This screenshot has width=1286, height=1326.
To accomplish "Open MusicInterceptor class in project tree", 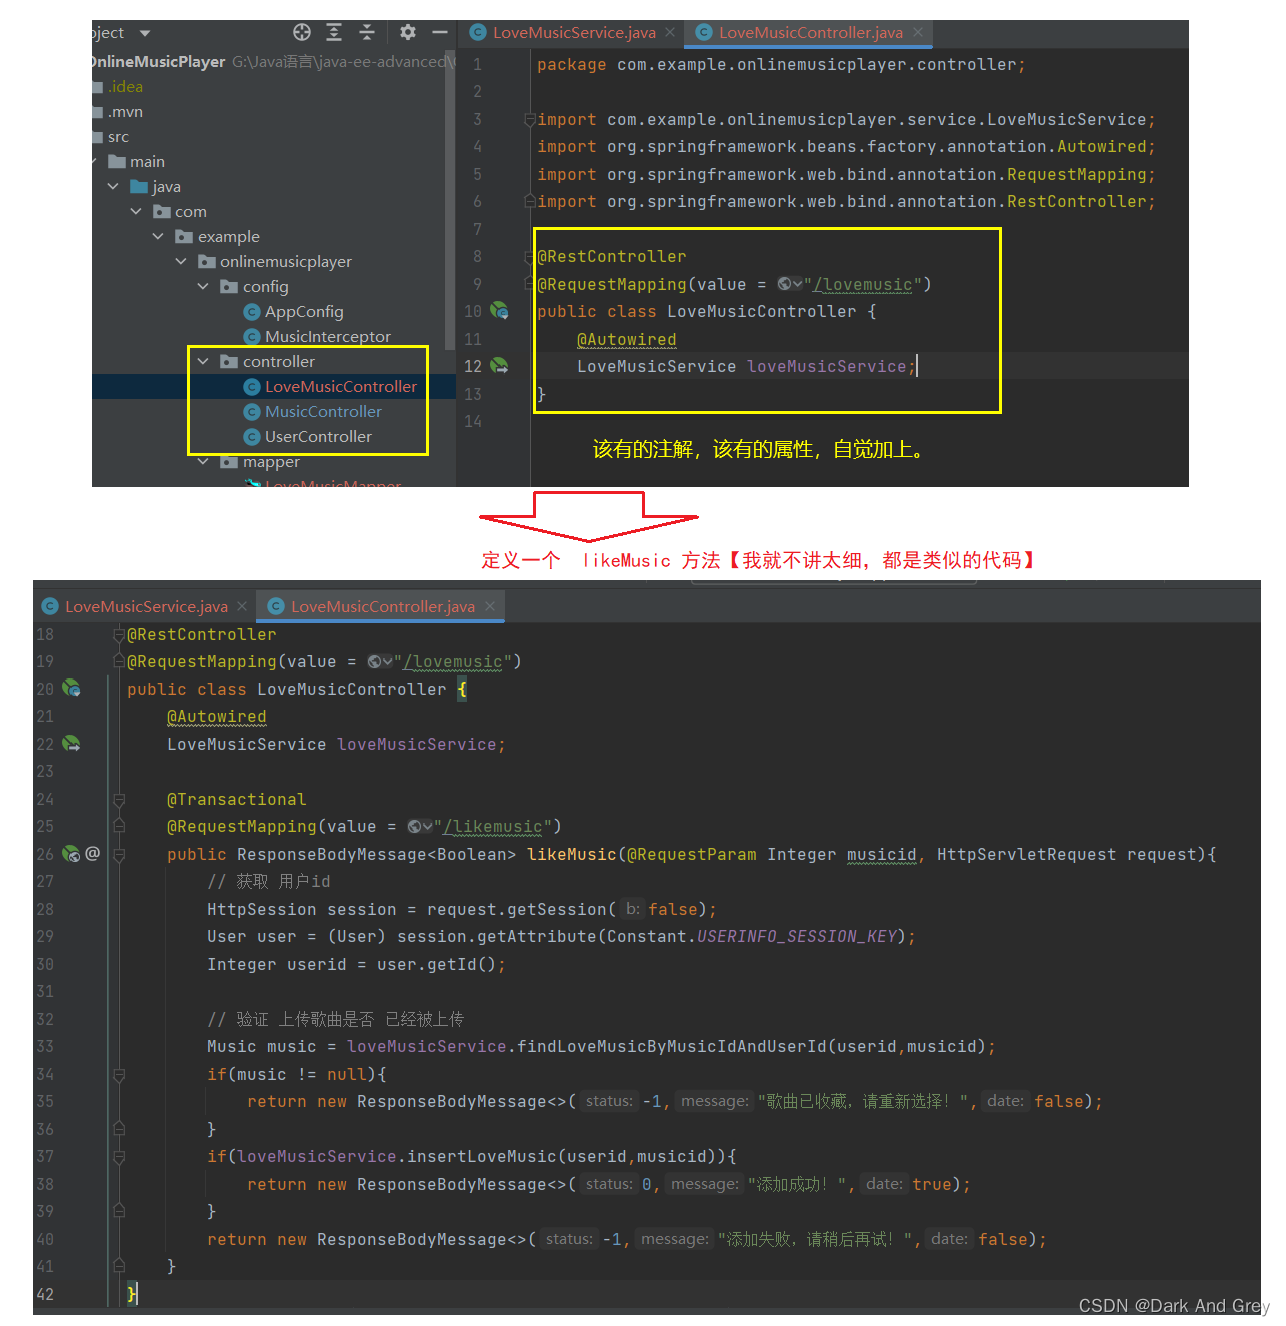I will click(328, 337).
